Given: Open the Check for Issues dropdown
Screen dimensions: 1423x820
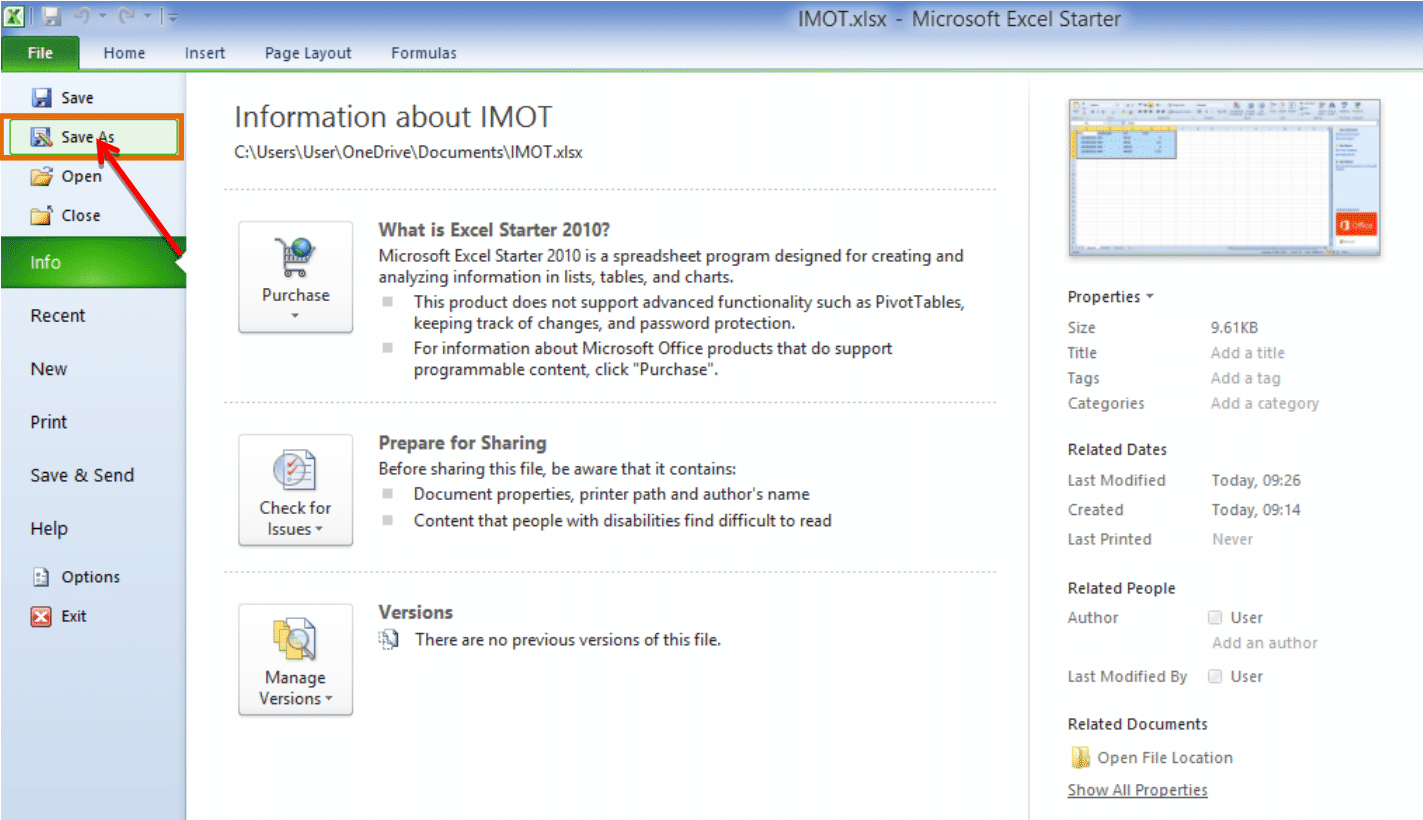Looking at the screenshot, I should pyautogui.click(x=295, y=490).
